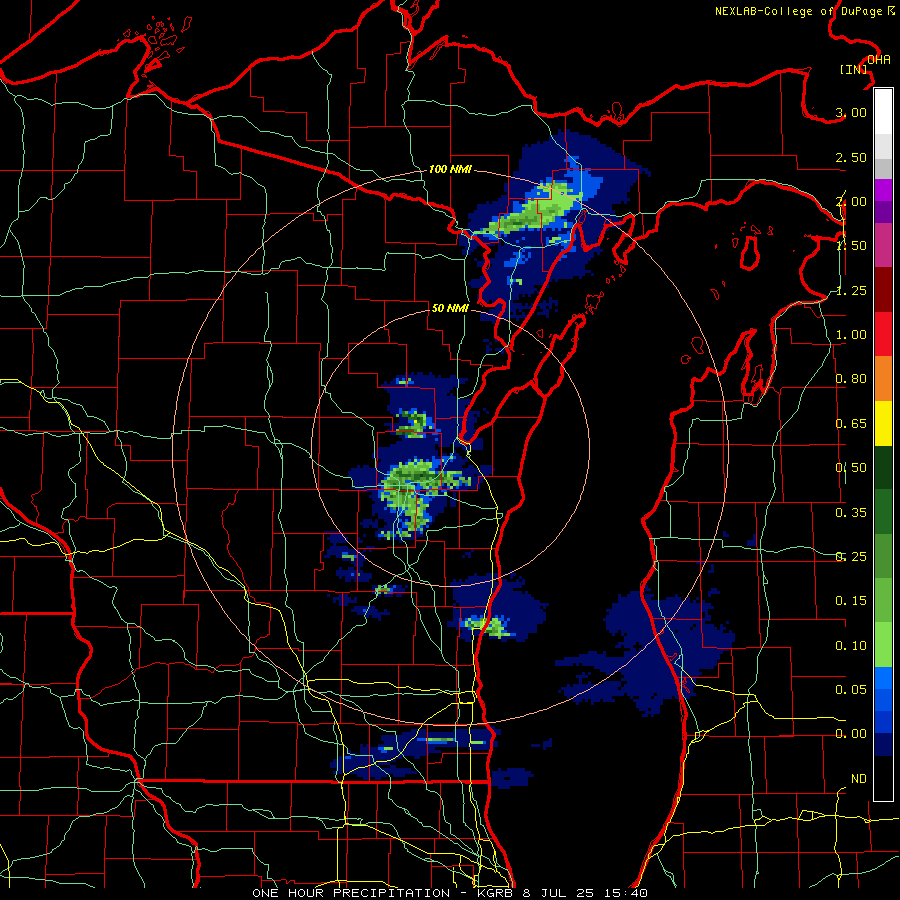Click the [IN] units label
The image size is (900, 900).
[x=854, y=69]
